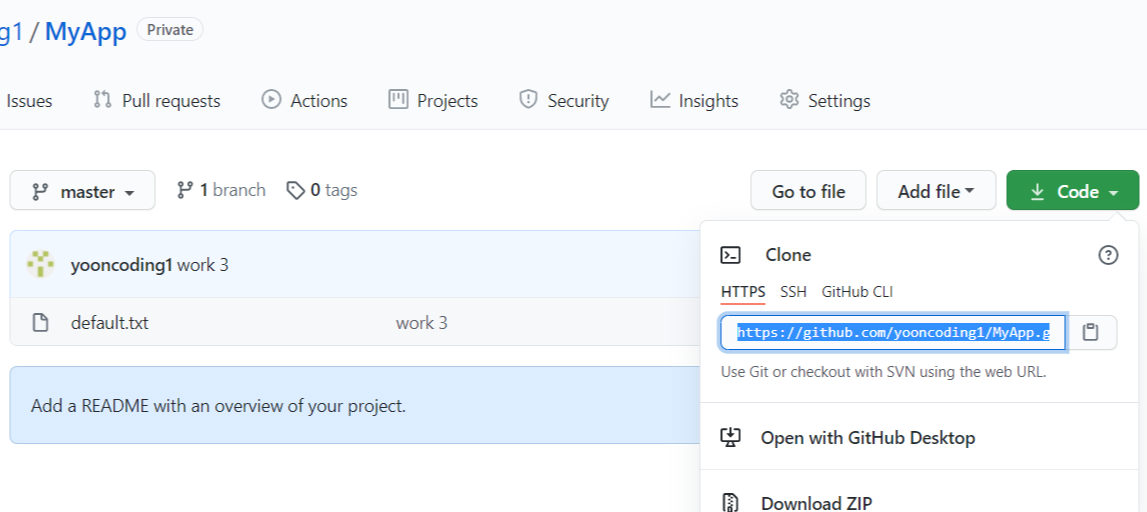Click the Add a README banner text
Screen dimensions: 1147x512
pos(218,406)
